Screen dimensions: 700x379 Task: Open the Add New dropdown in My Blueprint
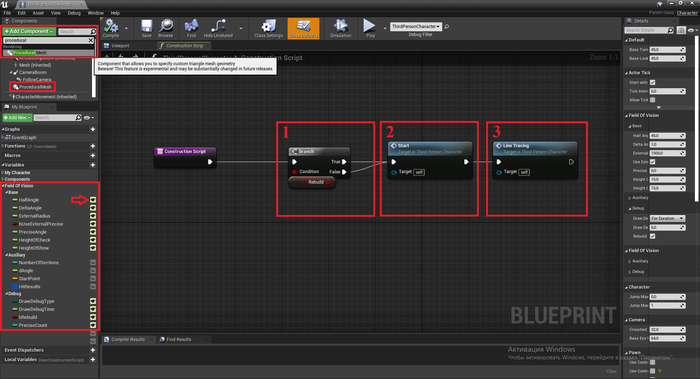[17, 117]
